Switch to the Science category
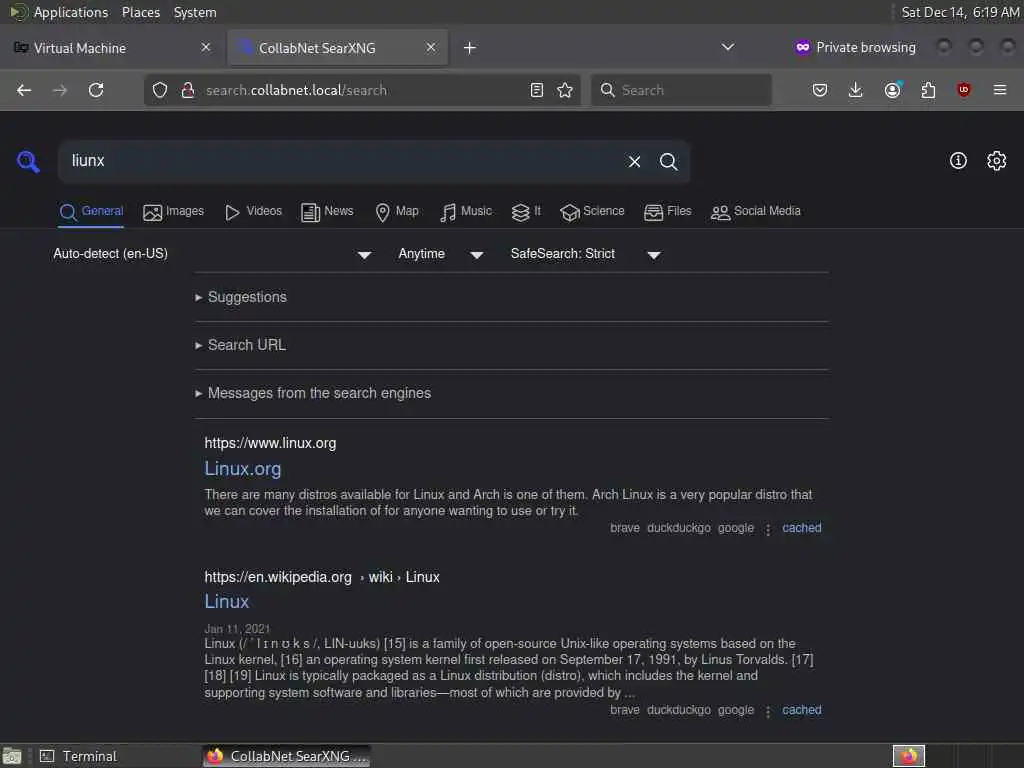Screen dimensions: 1024x768 point(592,212)
